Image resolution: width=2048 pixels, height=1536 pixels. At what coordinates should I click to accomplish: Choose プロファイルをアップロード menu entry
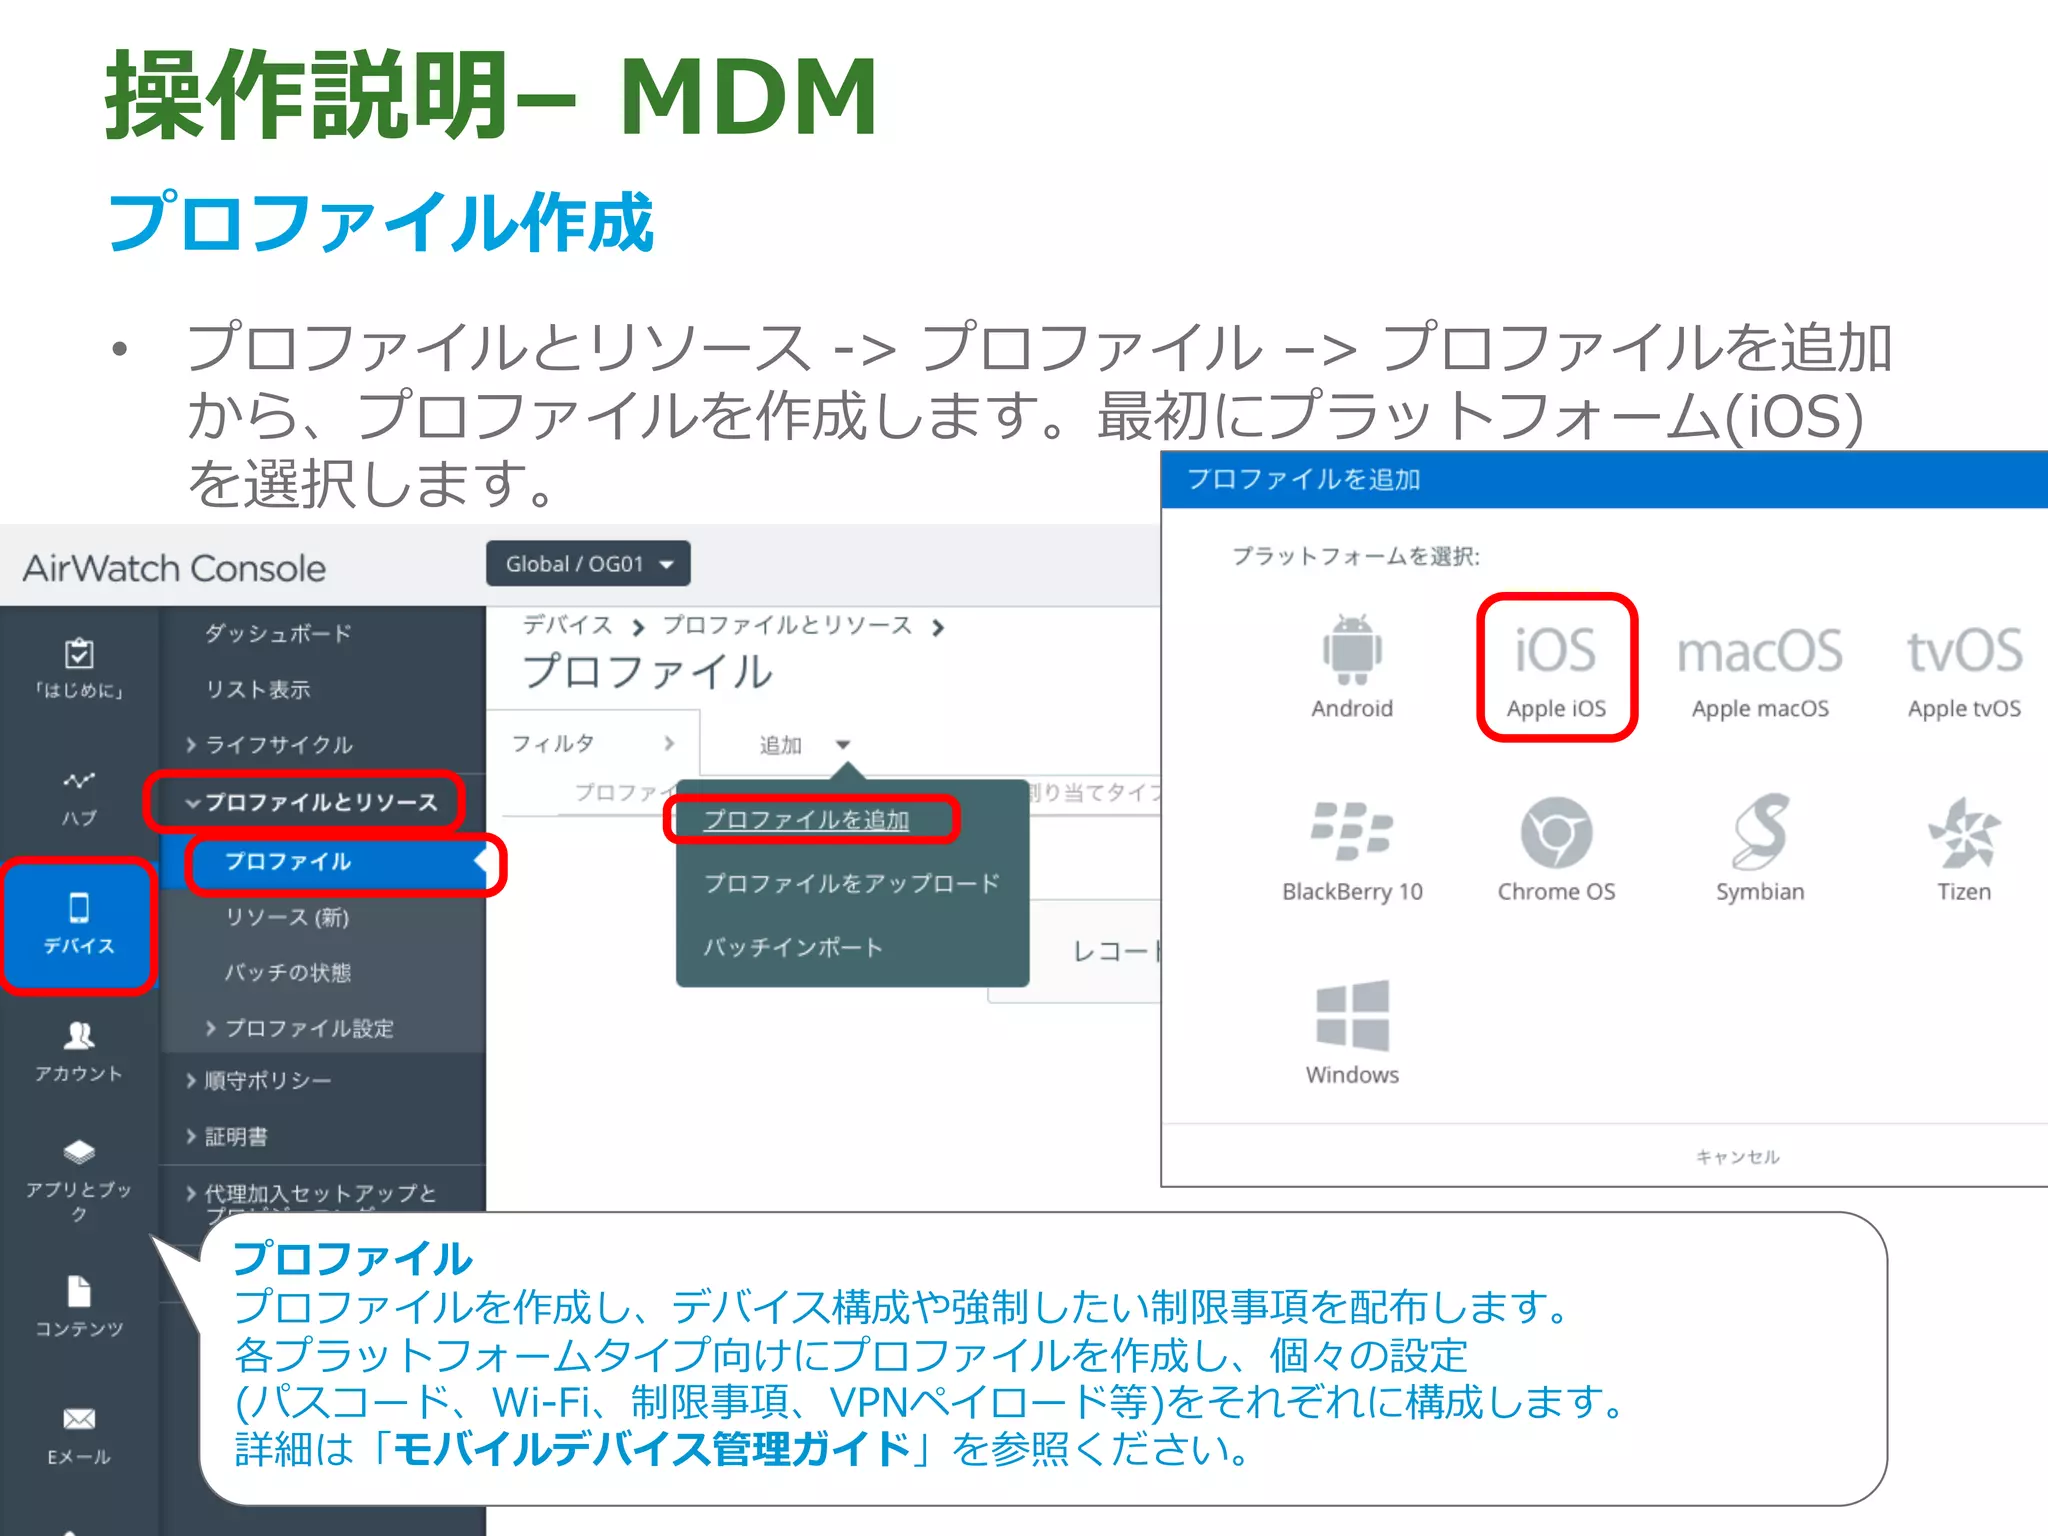tap(852, 884)
